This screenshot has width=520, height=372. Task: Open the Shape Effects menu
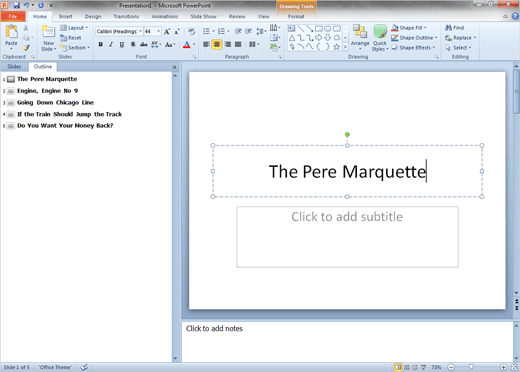point(413,48)
